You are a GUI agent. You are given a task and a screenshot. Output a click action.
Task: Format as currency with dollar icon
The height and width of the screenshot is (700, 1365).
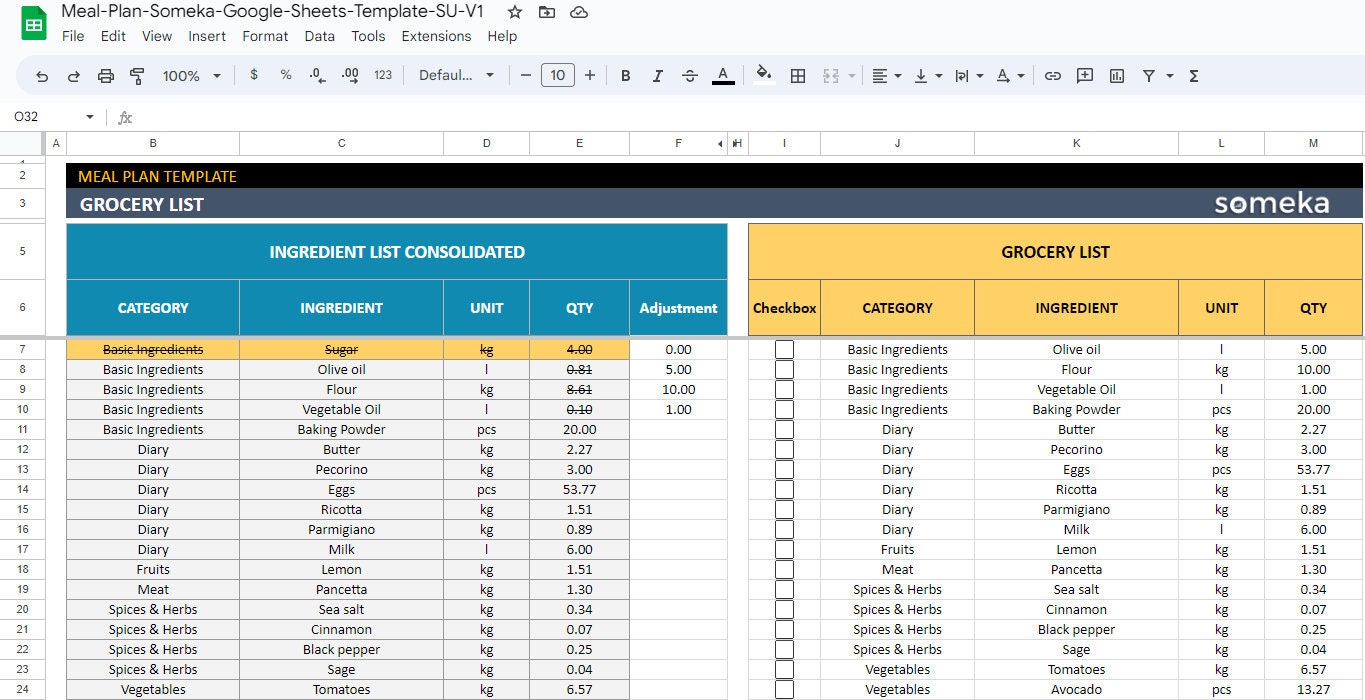(x=254, y=75)
